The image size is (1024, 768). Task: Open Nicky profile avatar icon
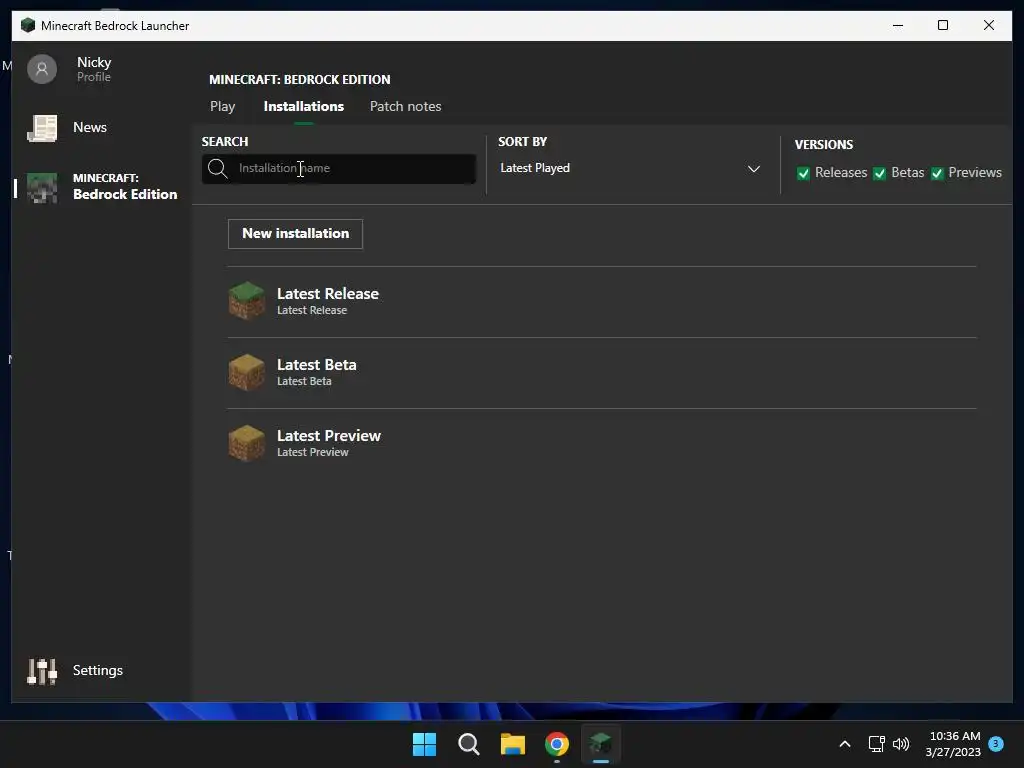click(42, 69)
